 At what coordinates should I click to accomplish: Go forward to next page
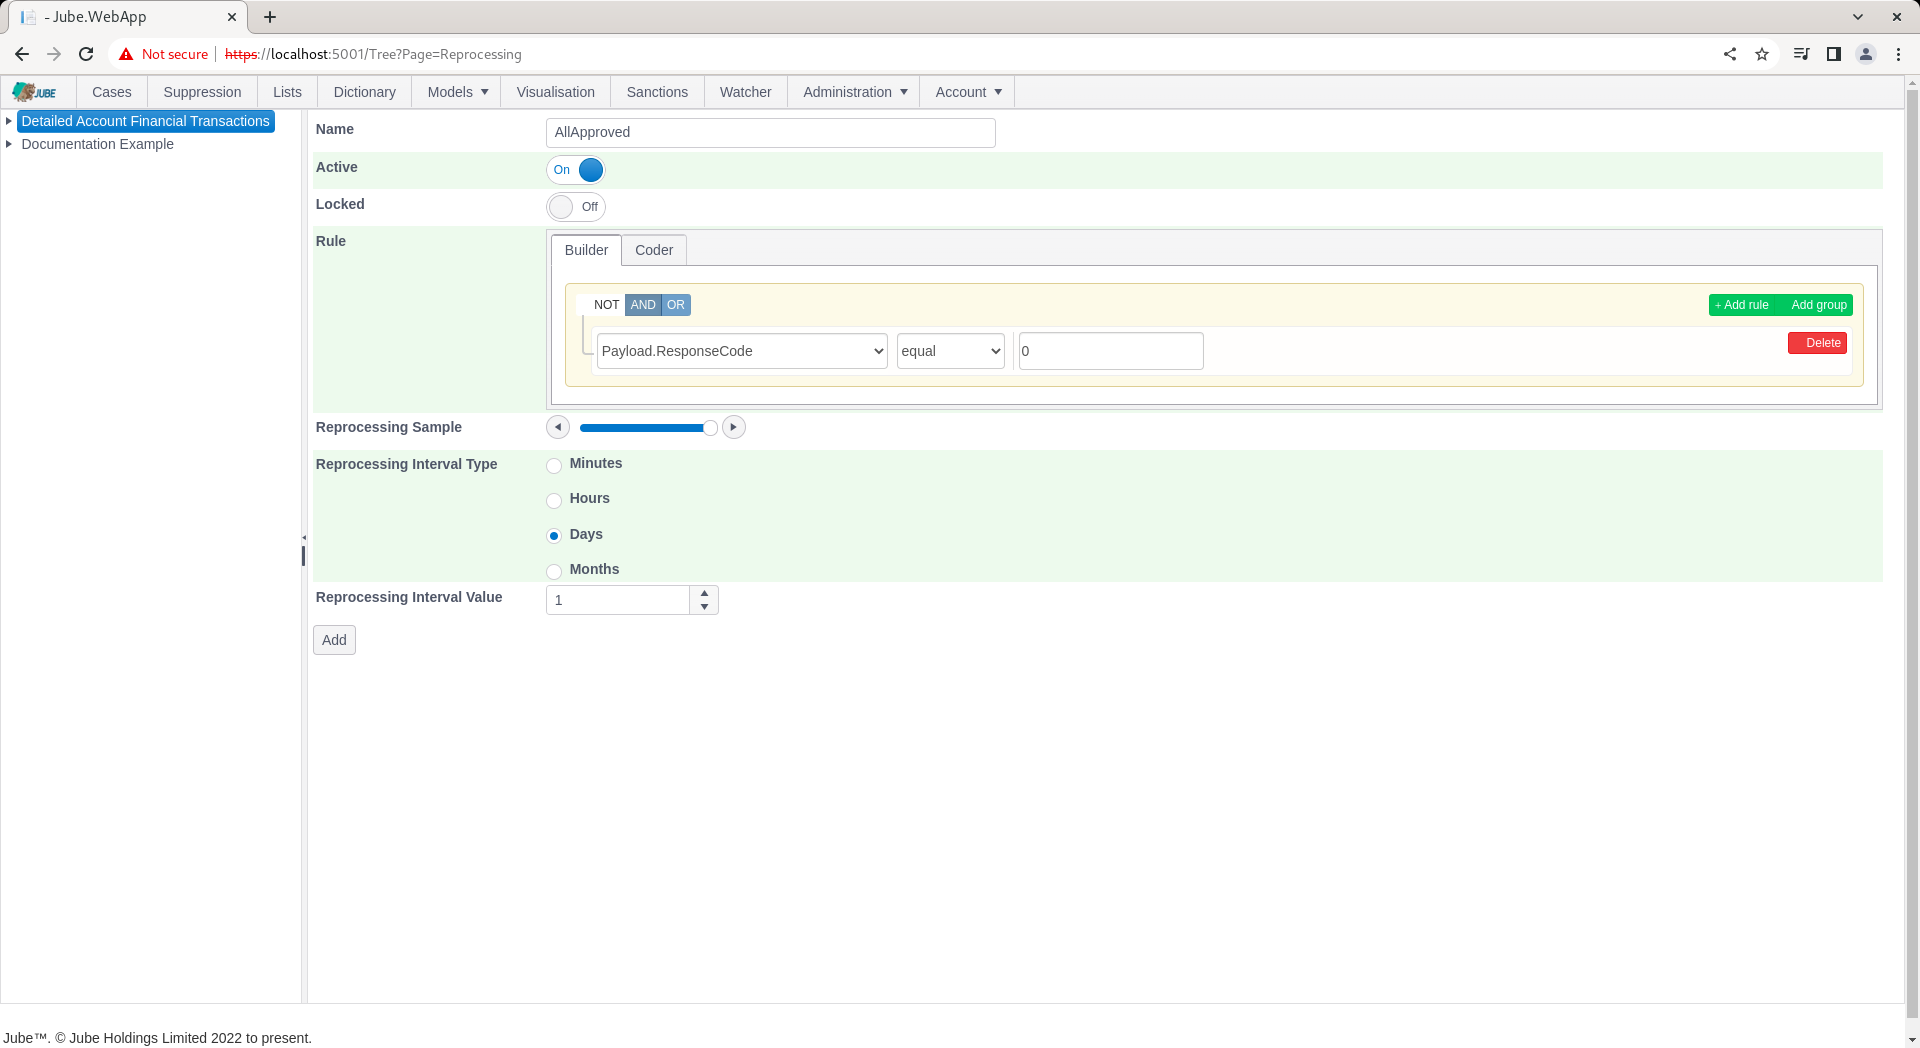tap(54, 54)
